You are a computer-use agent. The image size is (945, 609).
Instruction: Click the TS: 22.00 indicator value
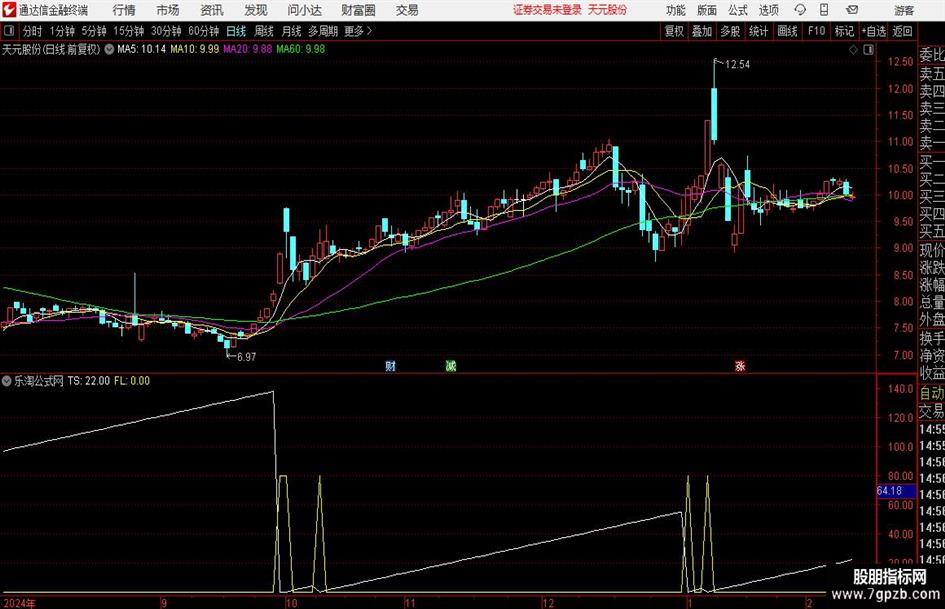click(x=89, y=381)
